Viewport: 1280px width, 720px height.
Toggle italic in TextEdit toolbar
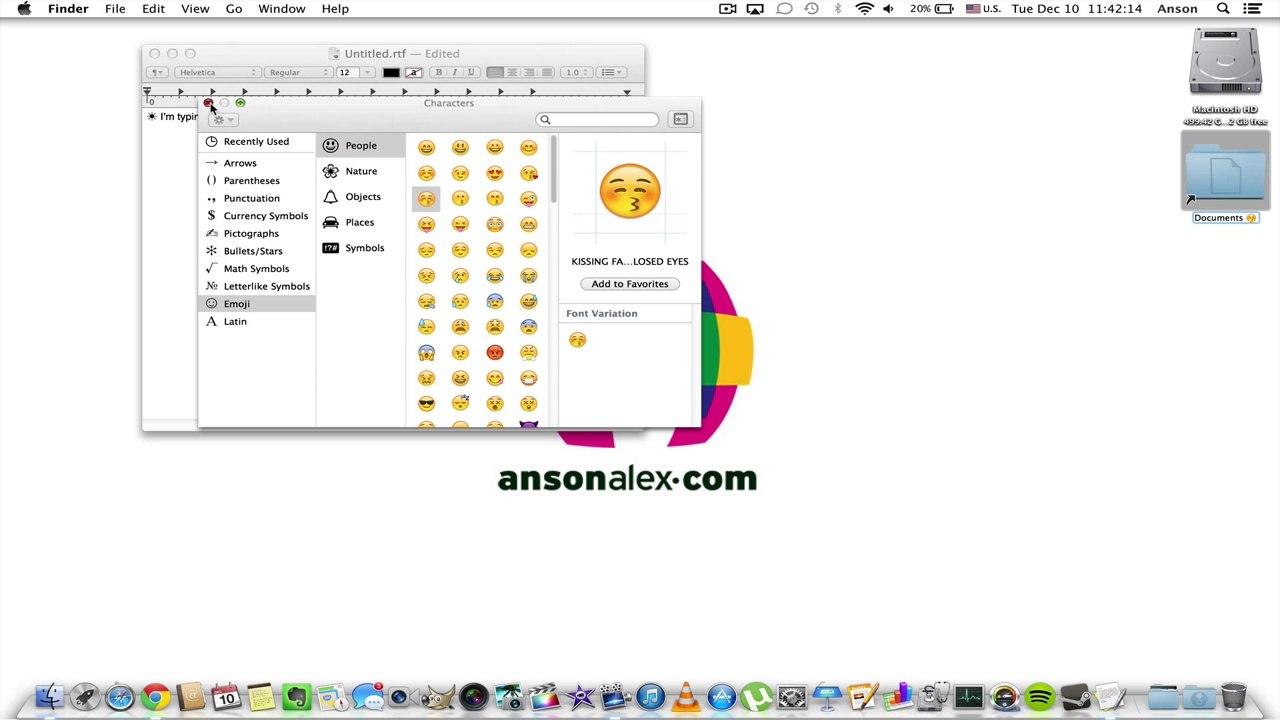coord(454,72)
